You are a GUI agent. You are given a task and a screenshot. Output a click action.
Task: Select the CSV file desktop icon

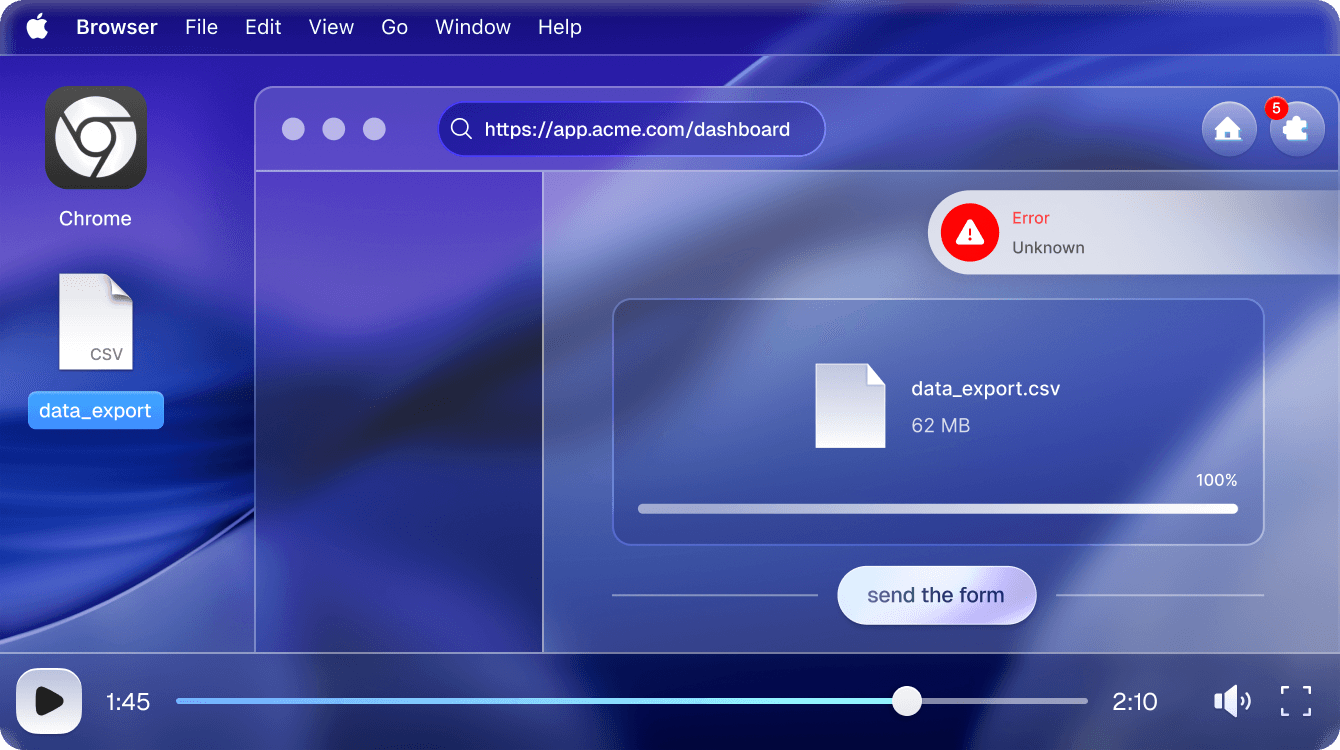(x=96, y=322)
